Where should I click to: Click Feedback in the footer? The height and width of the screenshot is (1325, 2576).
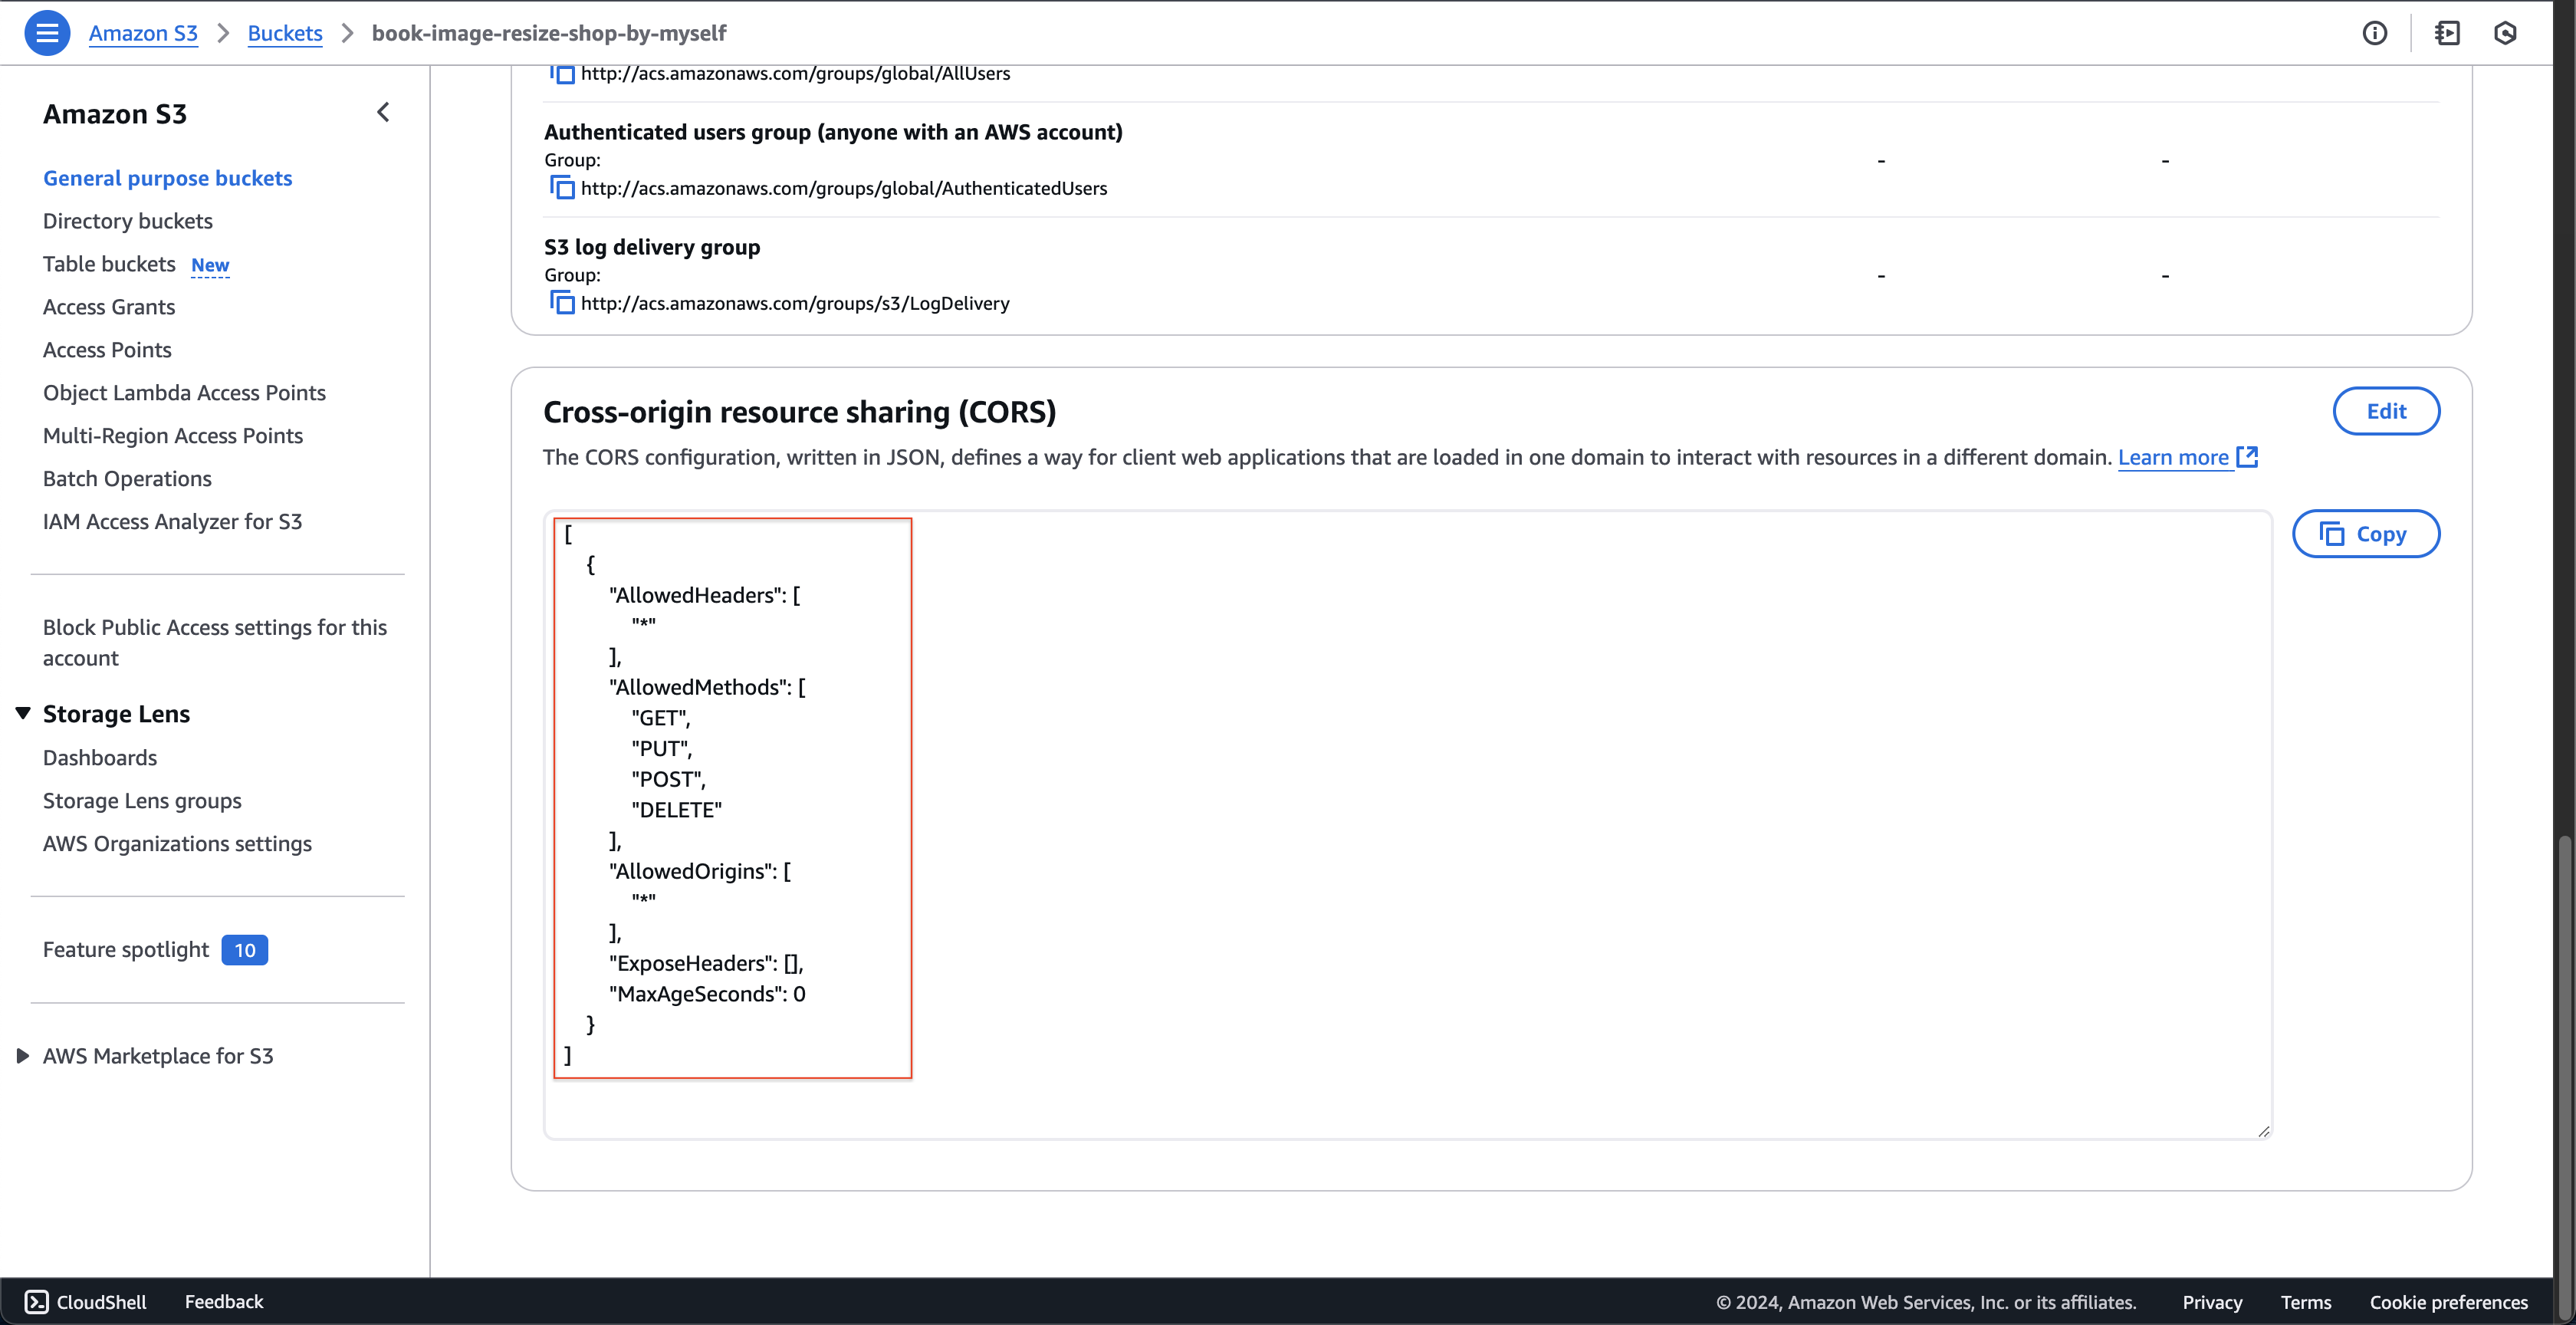pos(224,1301)
